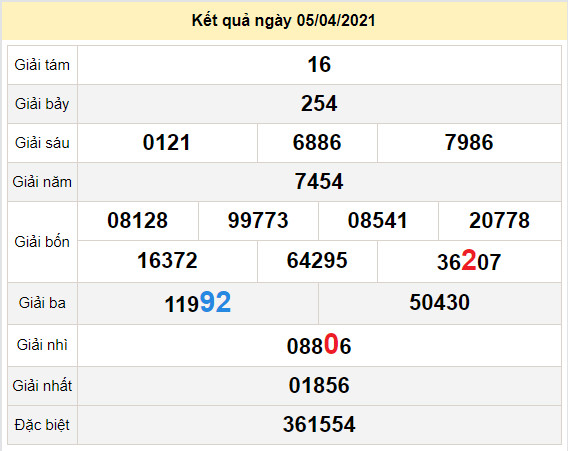The width and height of the screenshot is (568, 451).
Task: Select the Giải bốn number 20778
Action: [x=500, y=220]
